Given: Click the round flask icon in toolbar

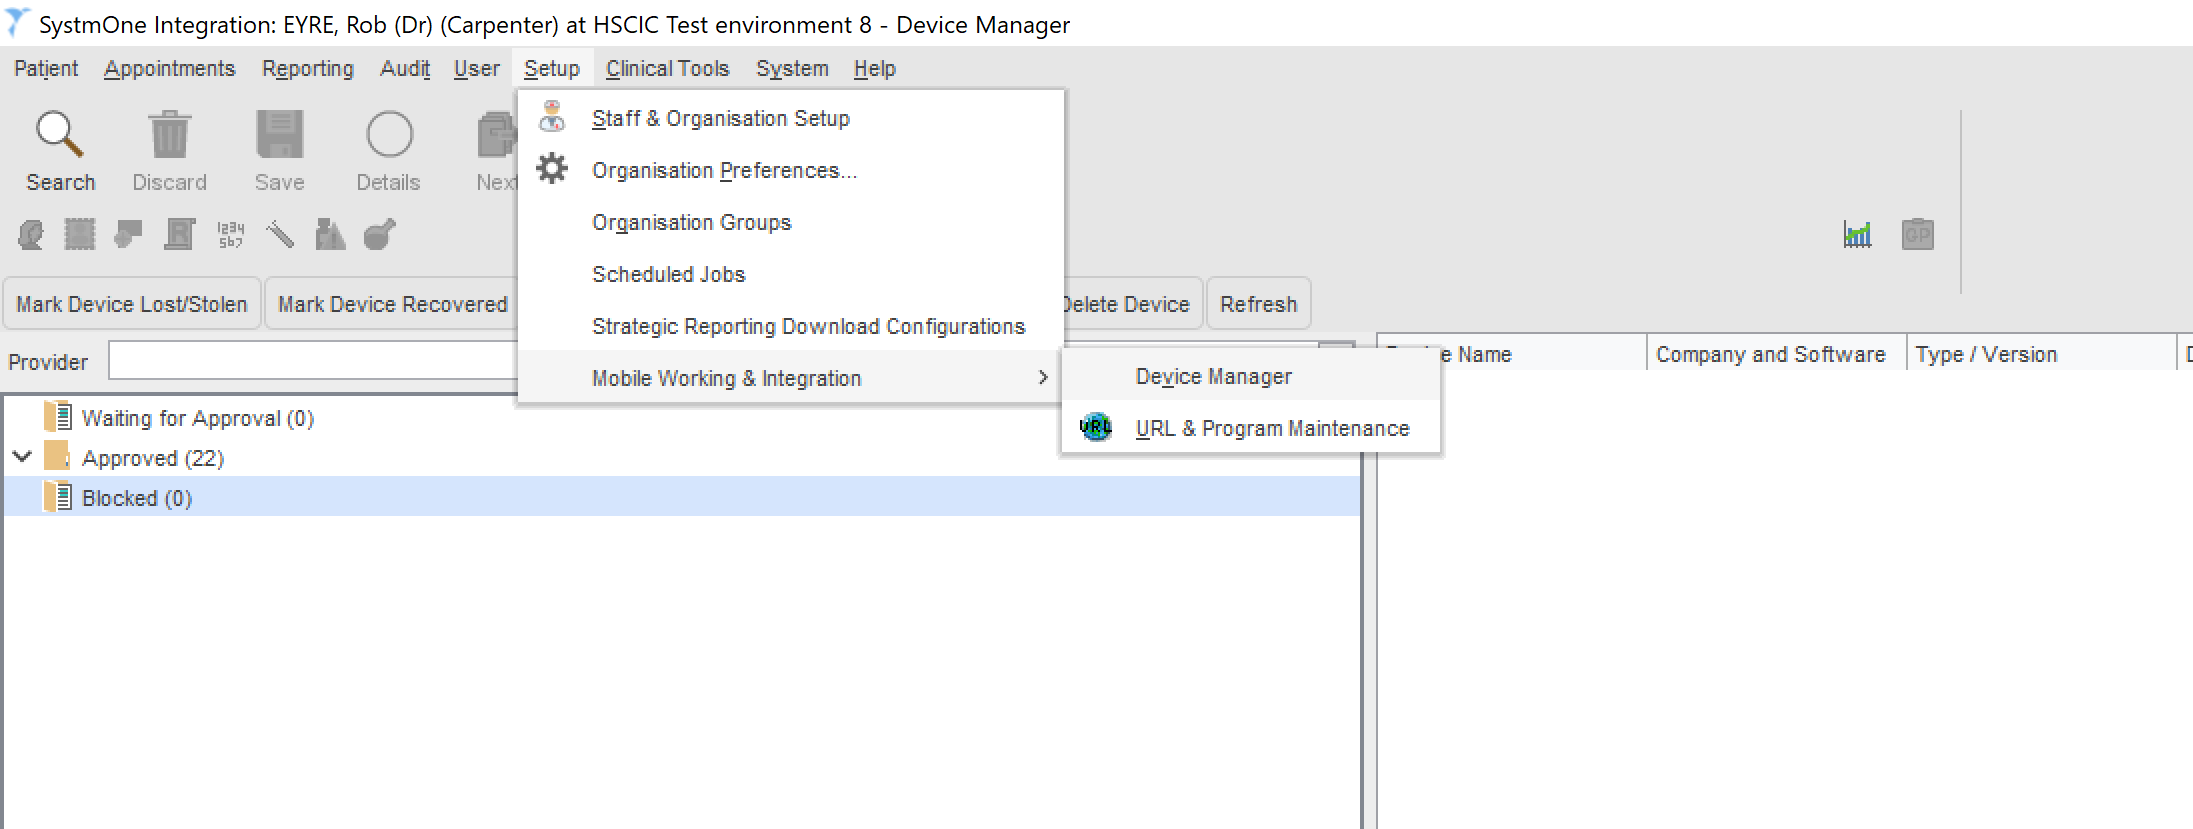Looking at the screenshot, I should (380, 235).
